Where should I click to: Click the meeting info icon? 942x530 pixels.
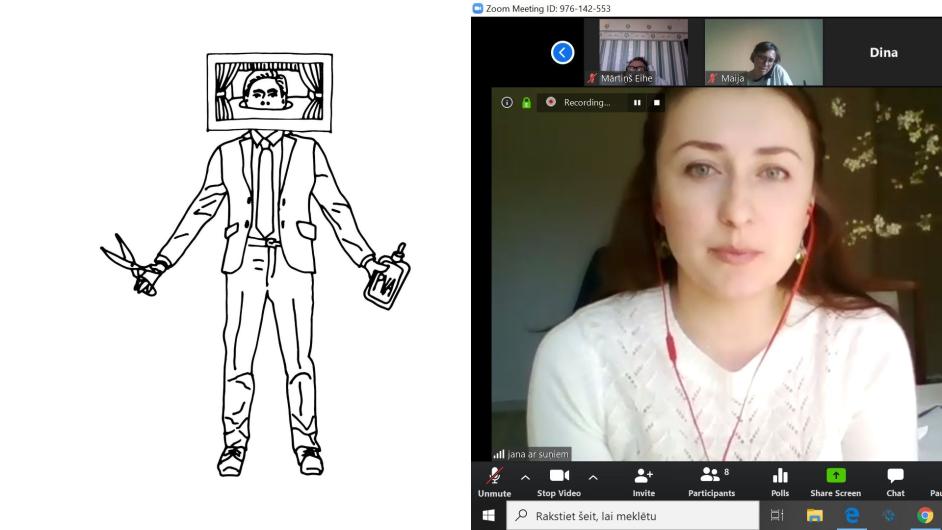coord(507,102)
